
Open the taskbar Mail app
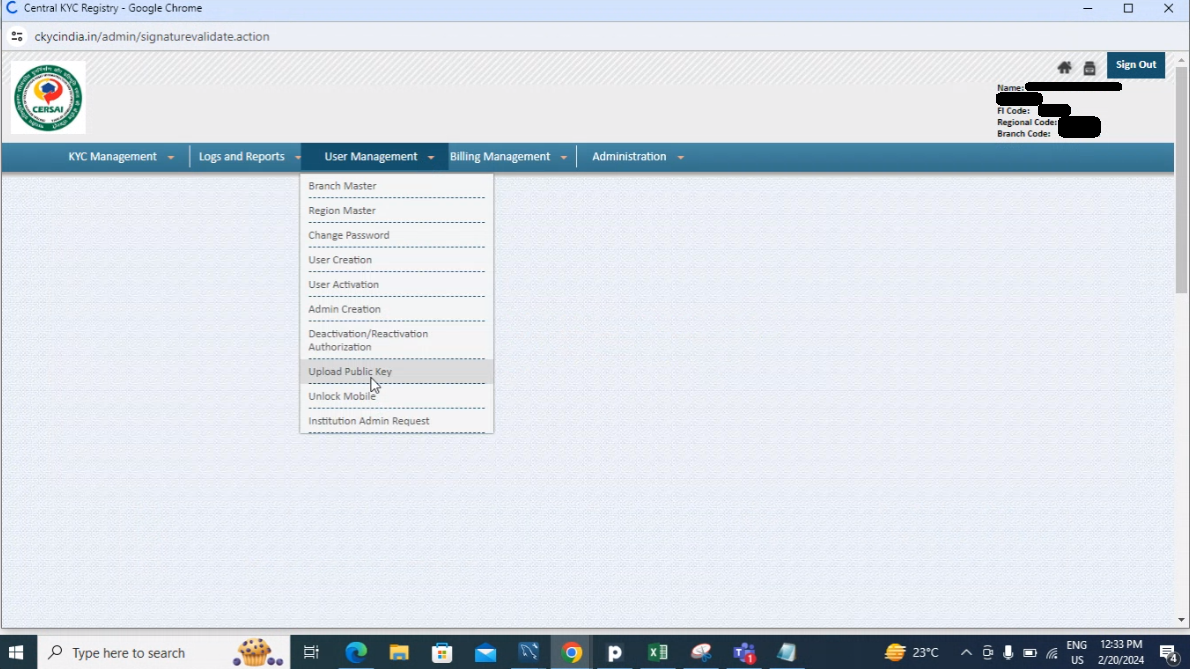[485, 653]
